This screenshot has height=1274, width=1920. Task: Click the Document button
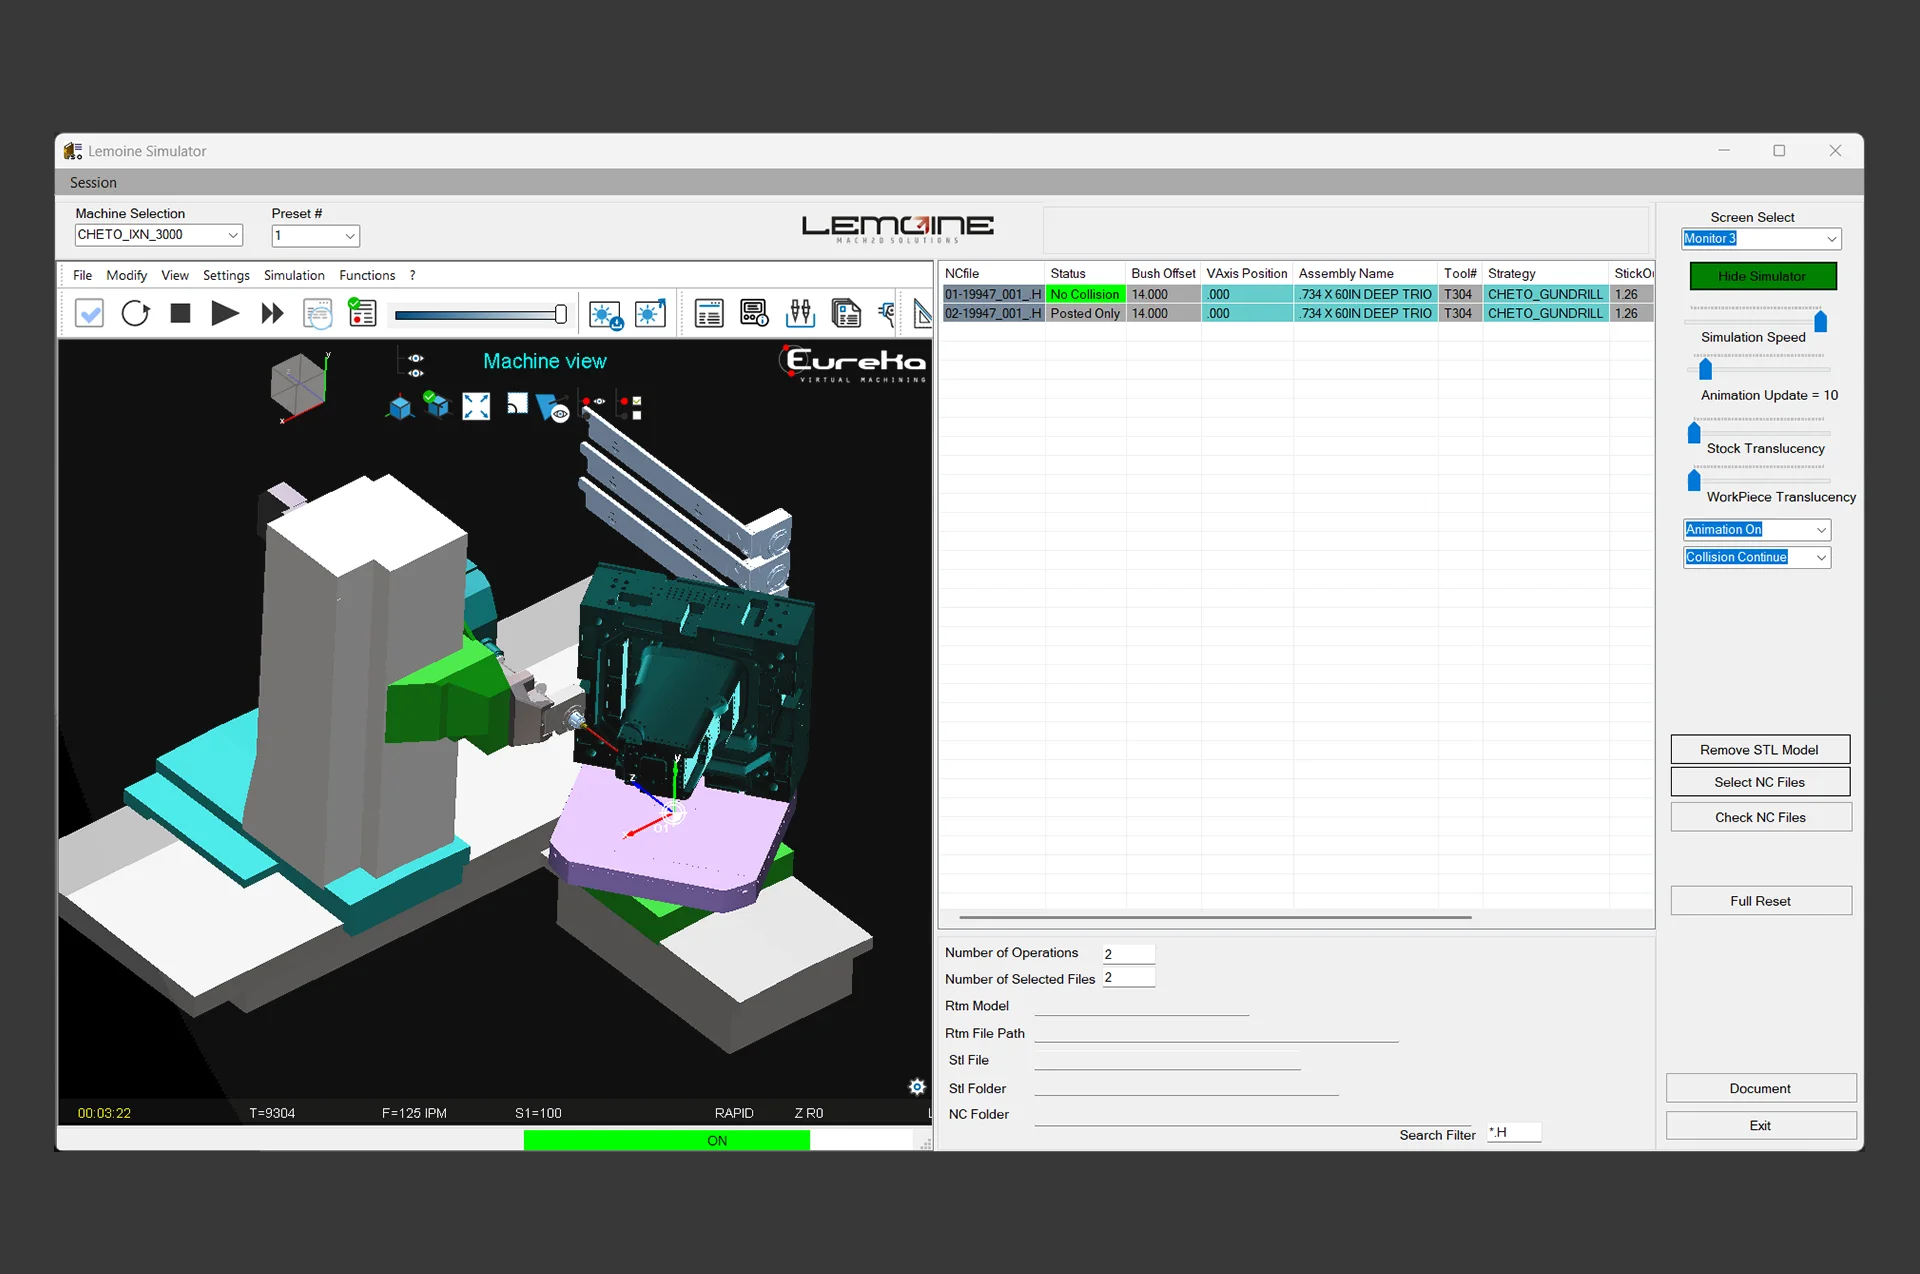tap(1760, 1089)
